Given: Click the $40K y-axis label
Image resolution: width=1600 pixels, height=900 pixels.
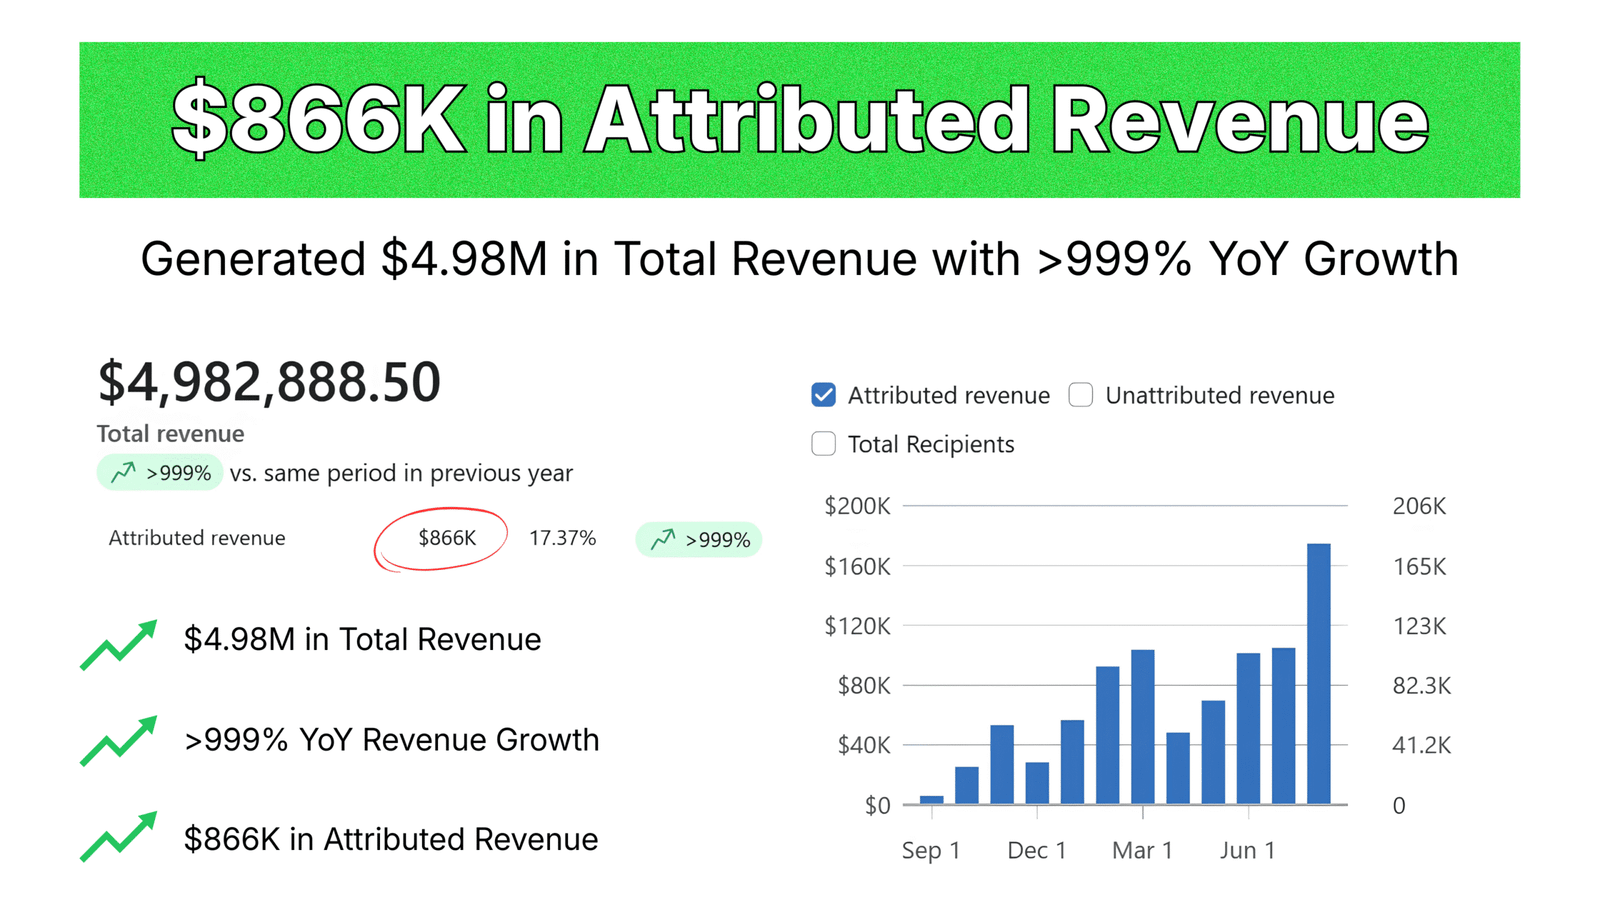Looking at the screenshot, I should [864, 745].
